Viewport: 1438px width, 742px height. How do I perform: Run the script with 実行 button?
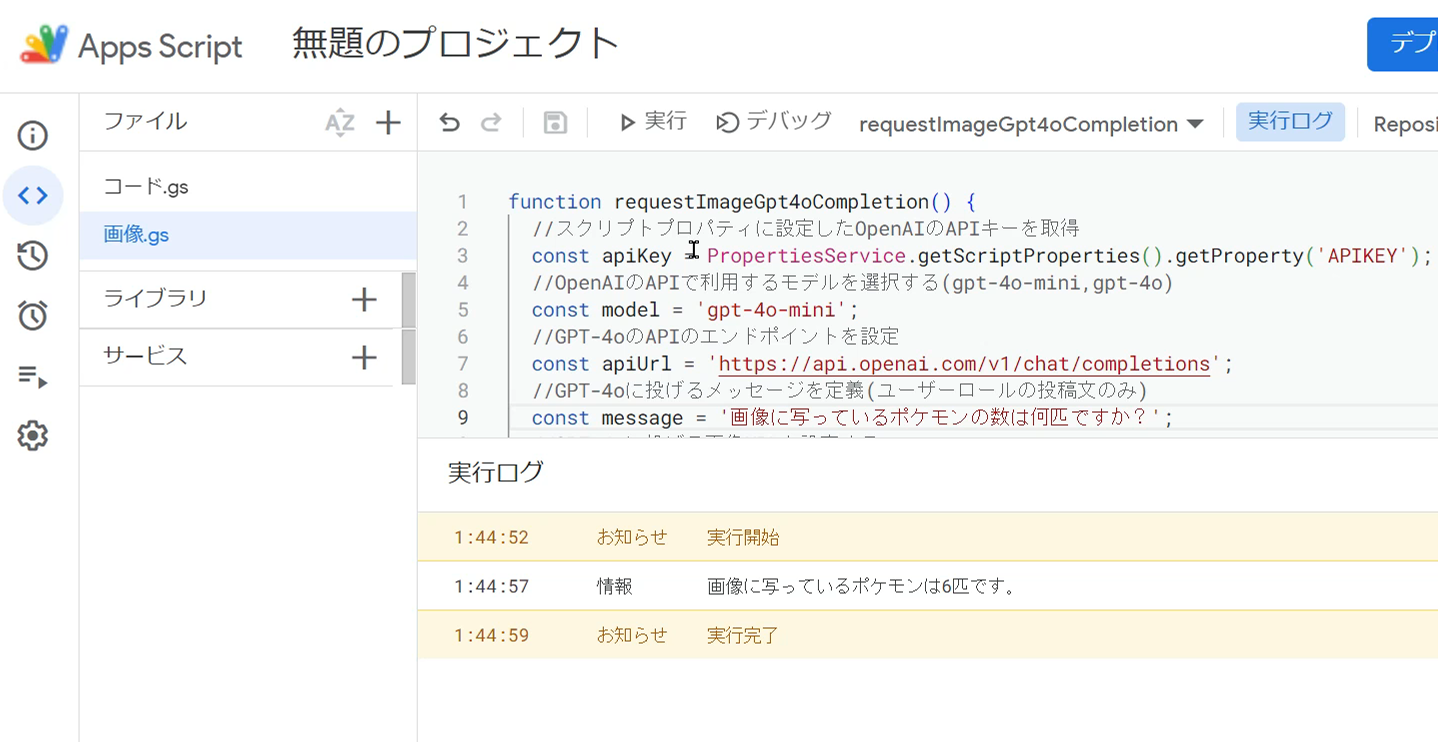pos(653,122)
